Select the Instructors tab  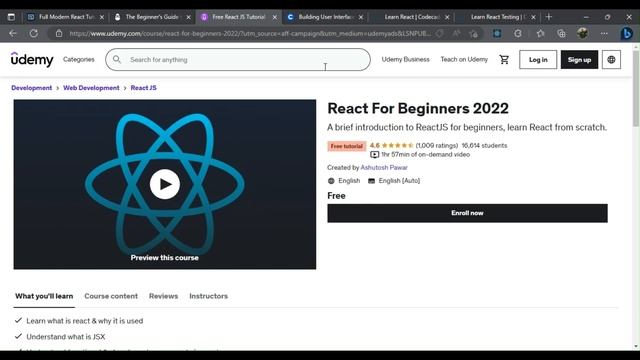click(x=209, y=296)
